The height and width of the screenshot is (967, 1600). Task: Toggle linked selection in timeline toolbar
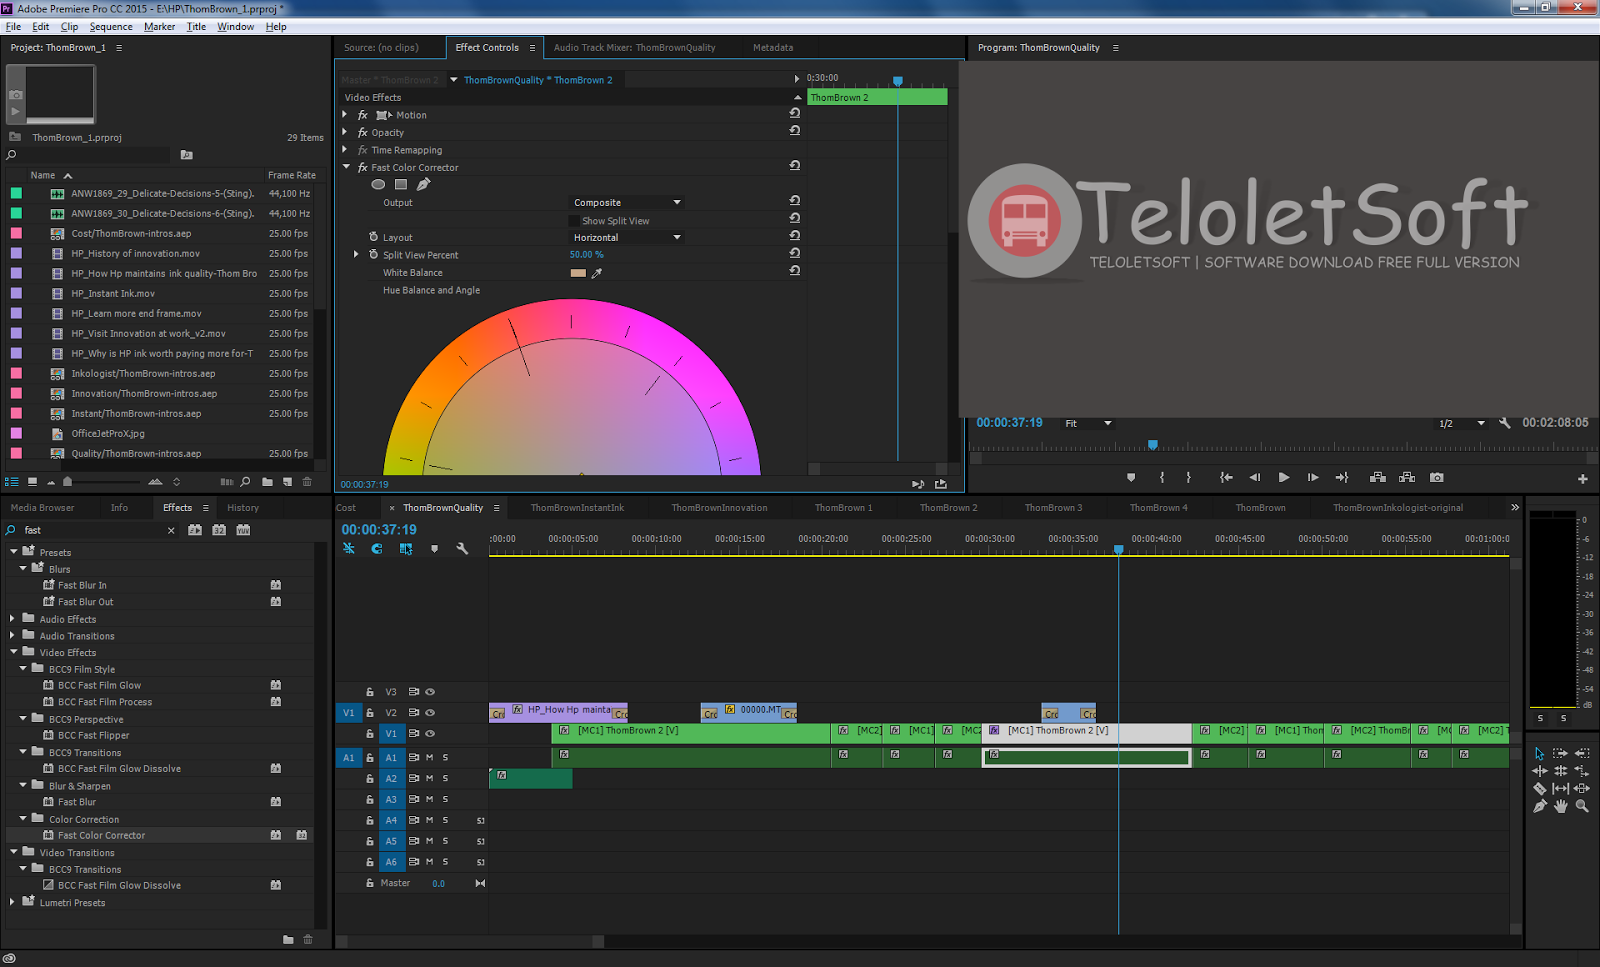coord(405,549)
